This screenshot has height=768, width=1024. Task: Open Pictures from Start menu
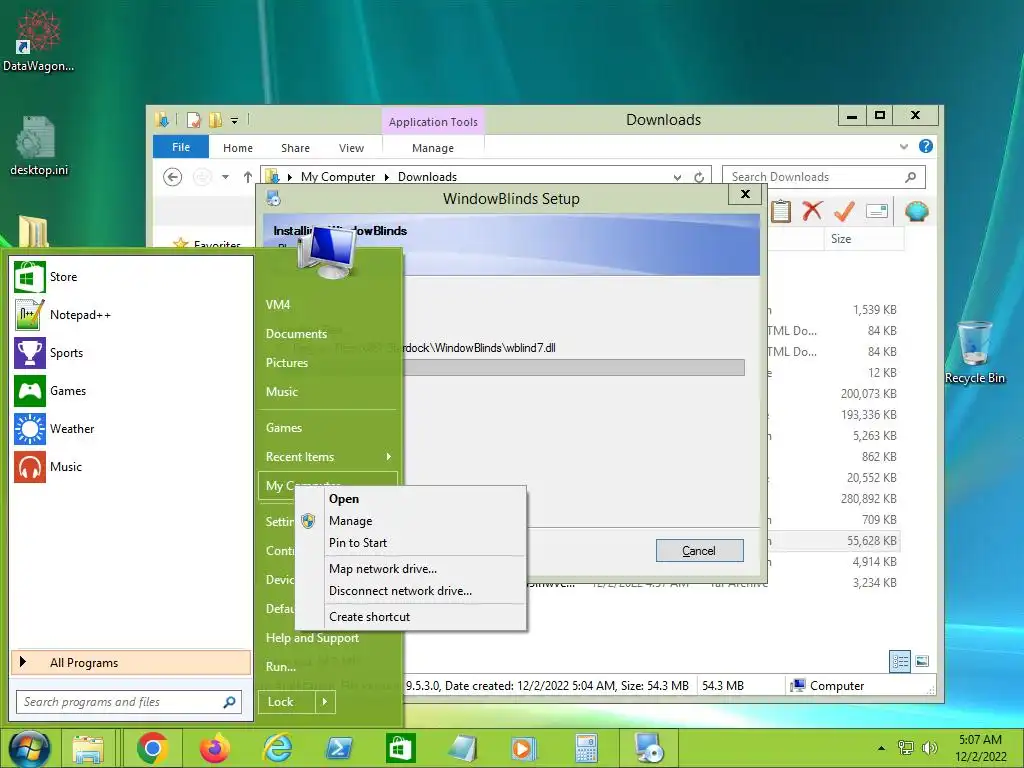pyautogui.click(x=287, y=362)
